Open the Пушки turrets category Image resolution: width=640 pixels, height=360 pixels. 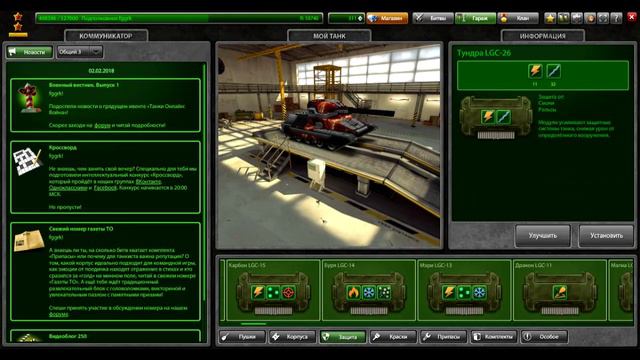tap(242, 337)
